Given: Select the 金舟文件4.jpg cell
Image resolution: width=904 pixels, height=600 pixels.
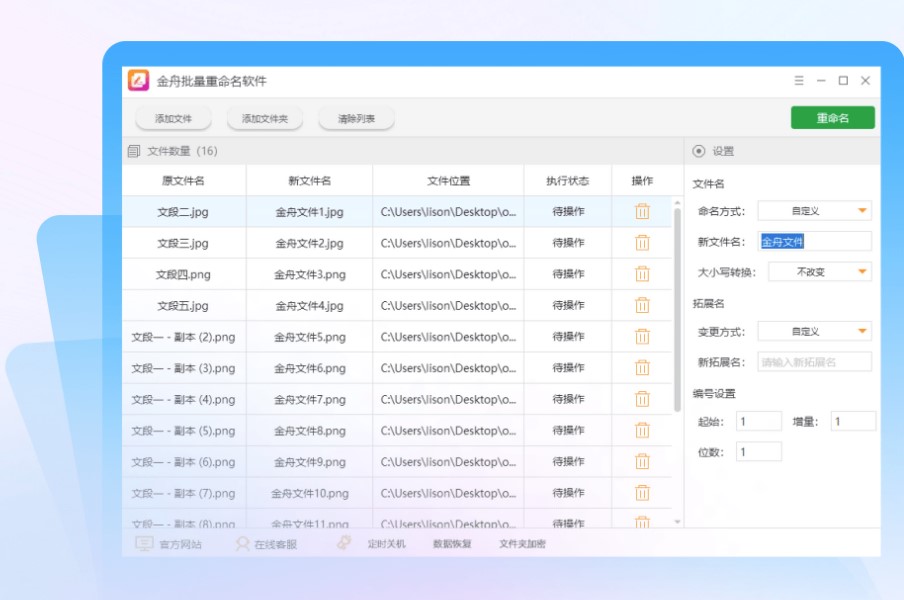Looking at the screenshot, I should tap(310, 305).
